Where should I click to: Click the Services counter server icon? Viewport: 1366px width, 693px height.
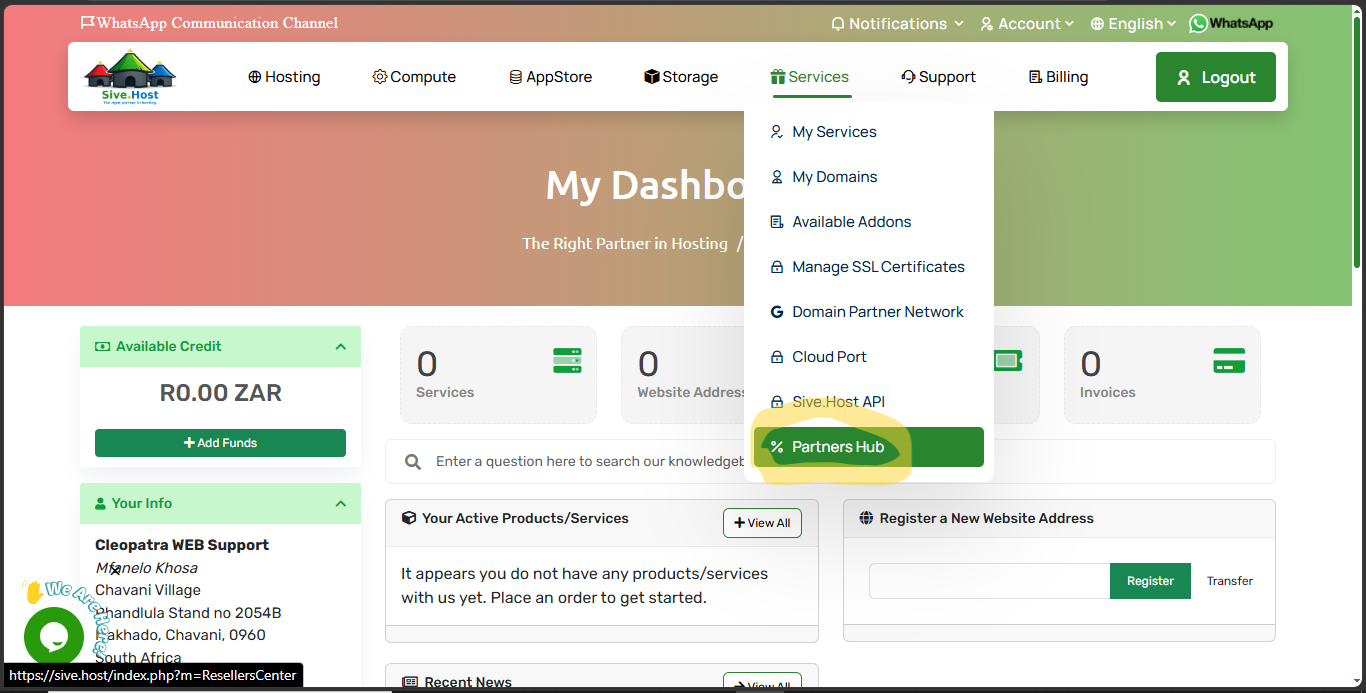point(567,361)
